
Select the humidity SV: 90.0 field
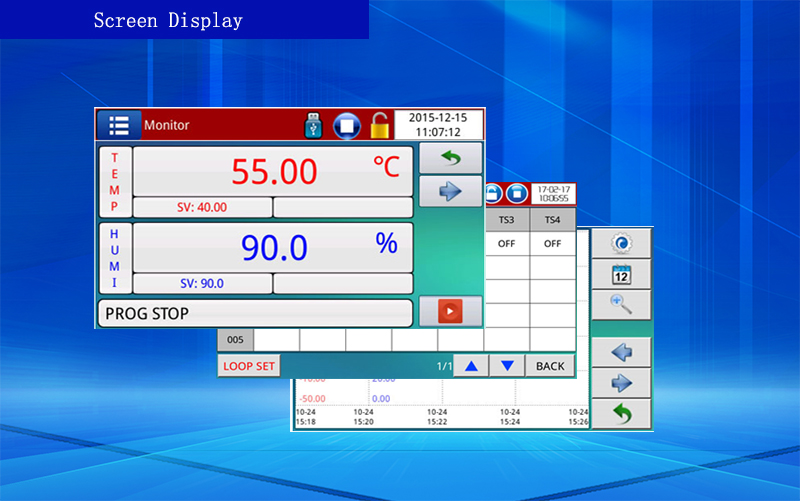tap(203, 283)
